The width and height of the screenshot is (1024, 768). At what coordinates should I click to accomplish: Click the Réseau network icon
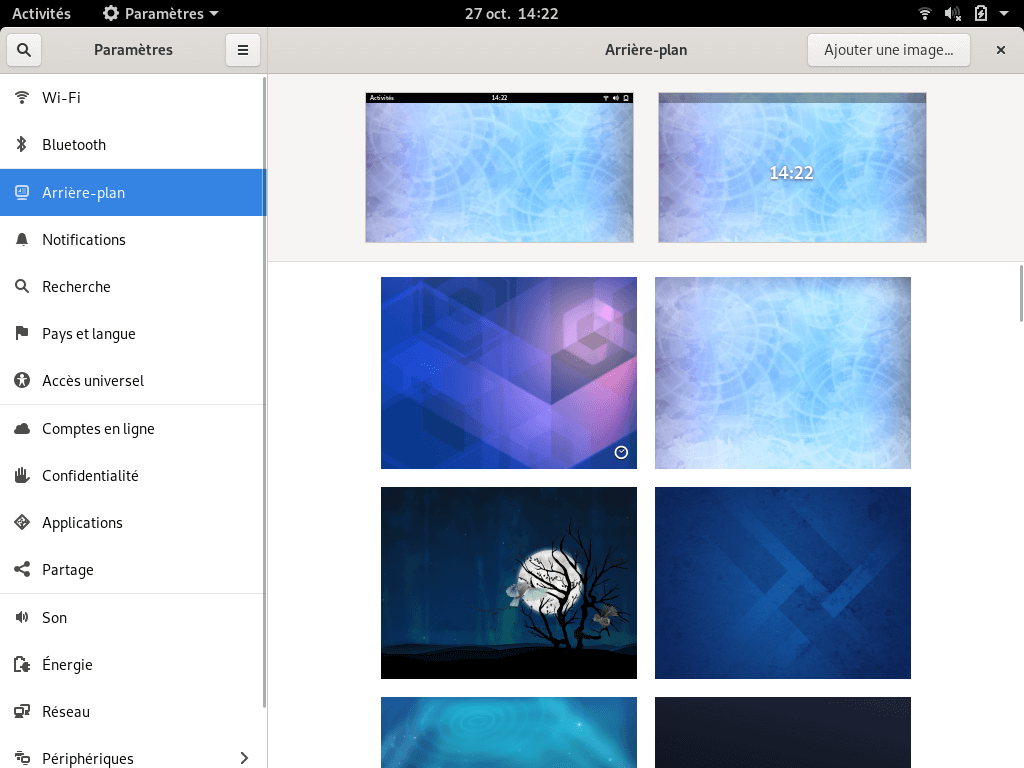(x=22, y=711)
